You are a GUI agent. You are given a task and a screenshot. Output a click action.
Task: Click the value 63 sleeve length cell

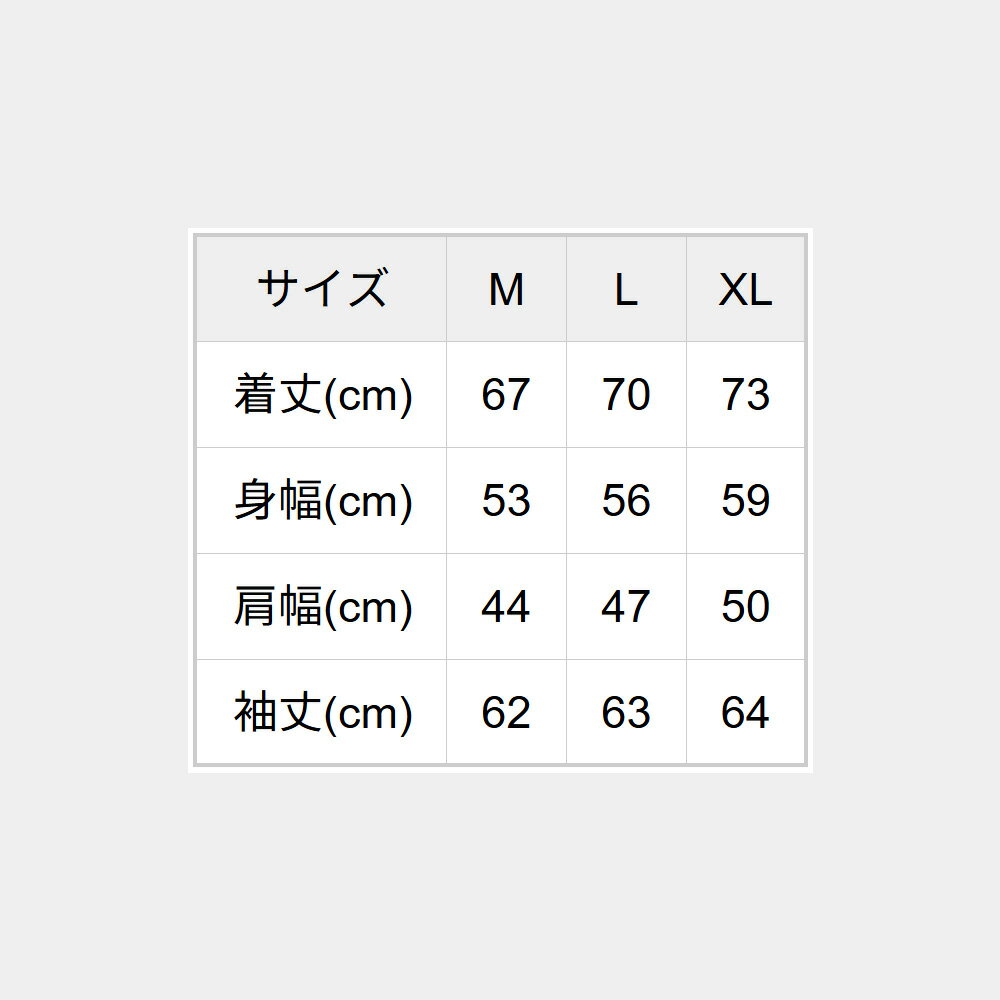point(626,713)
